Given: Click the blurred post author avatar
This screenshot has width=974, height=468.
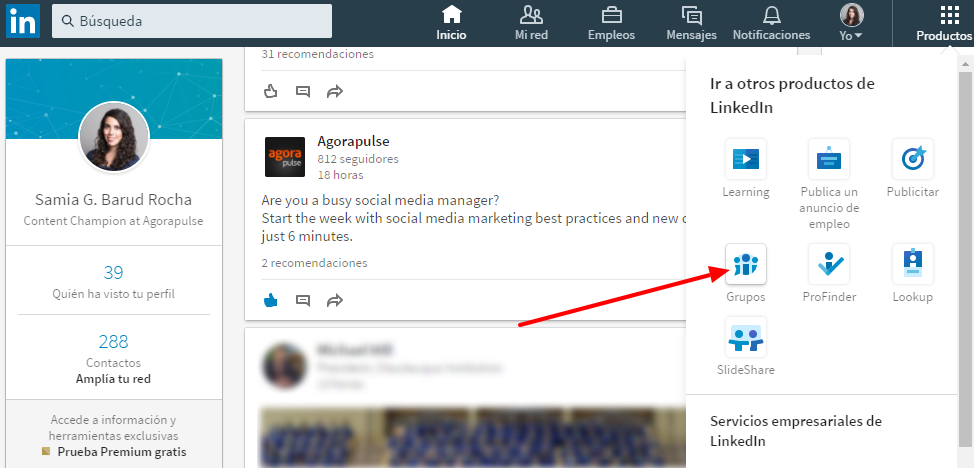Looking at the screenshot, I should (285, 366).
